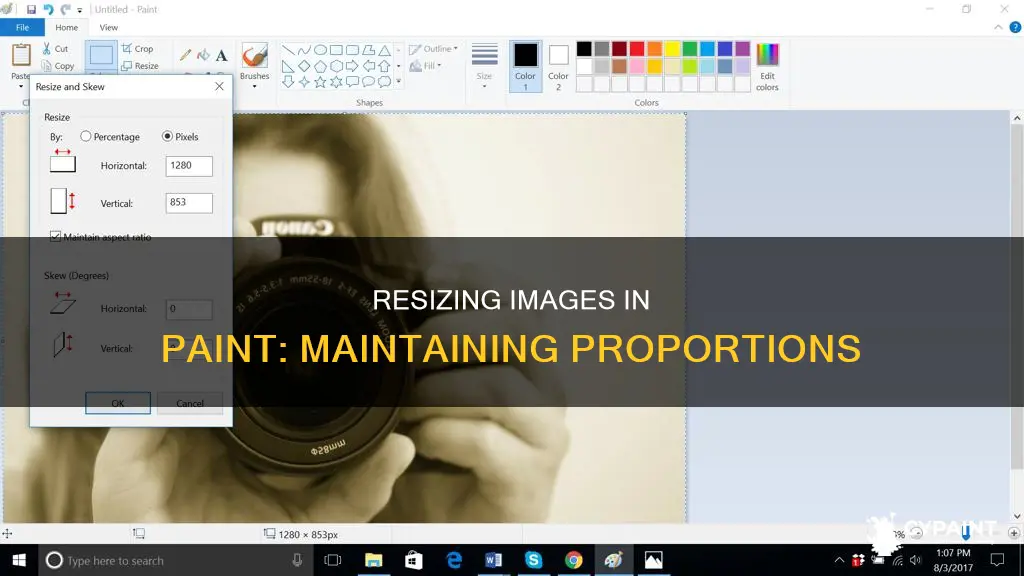Close the Resize and Skew dialog
This screenshot has width=1024, height=576.
(x=219, y=86)
